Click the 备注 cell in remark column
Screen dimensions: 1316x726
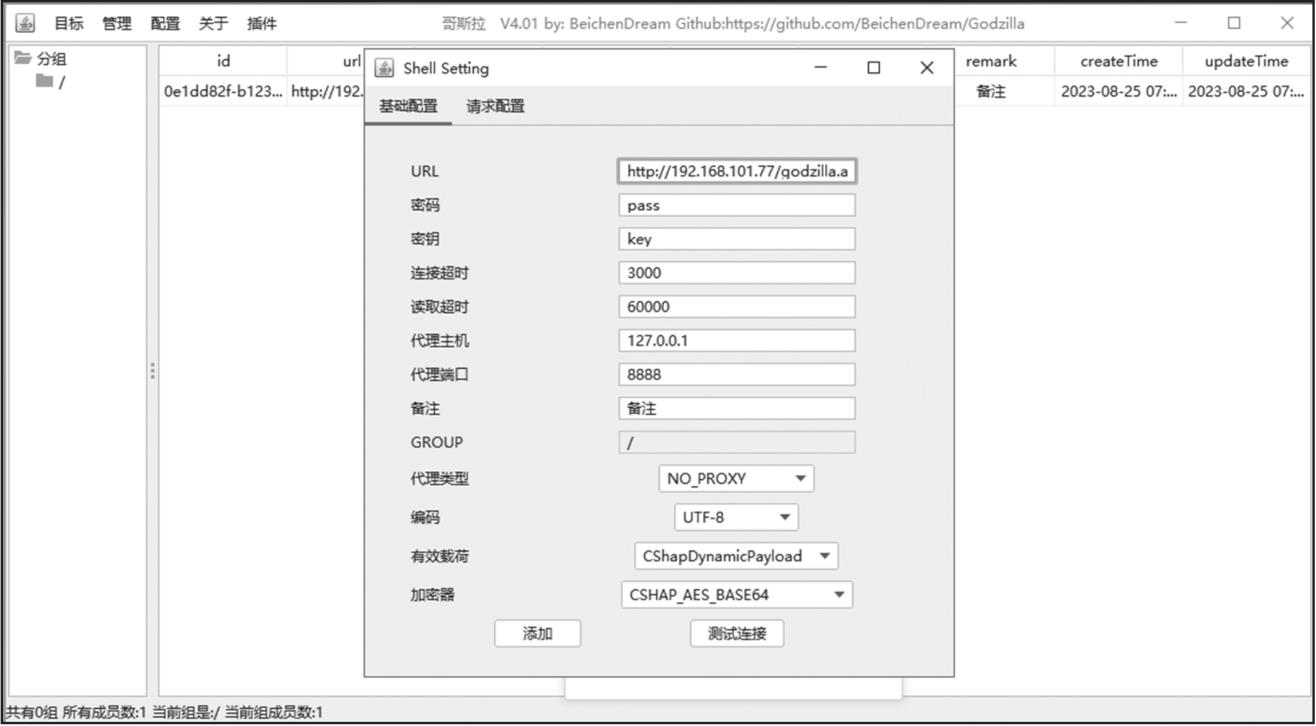pyautogui.click(x=991, y=92)
